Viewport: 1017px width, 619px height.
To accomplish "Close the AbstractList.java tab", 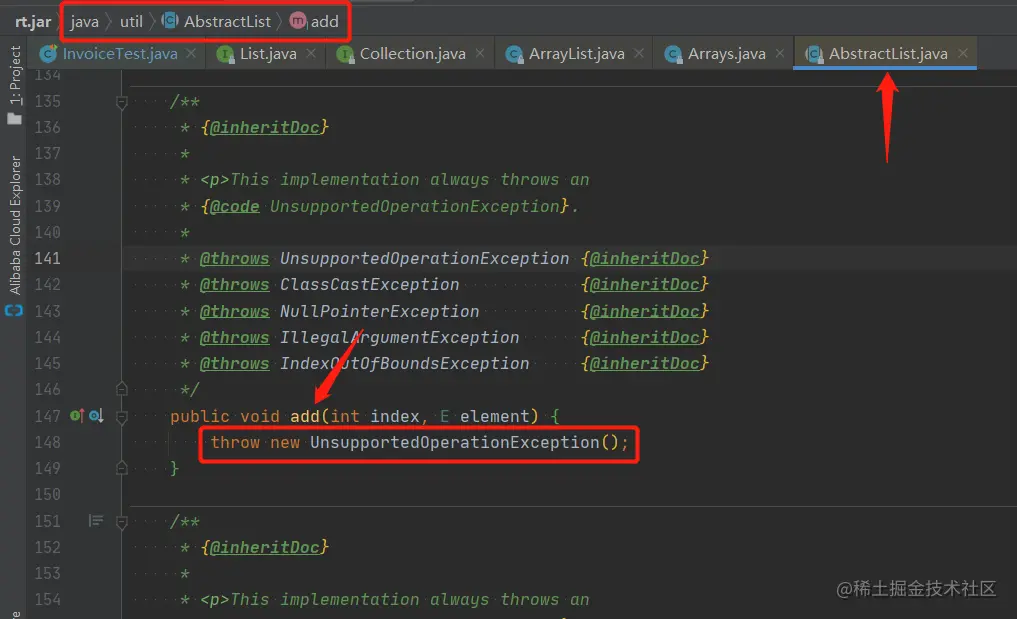I will pyautogui.click(x=963, y=53).
